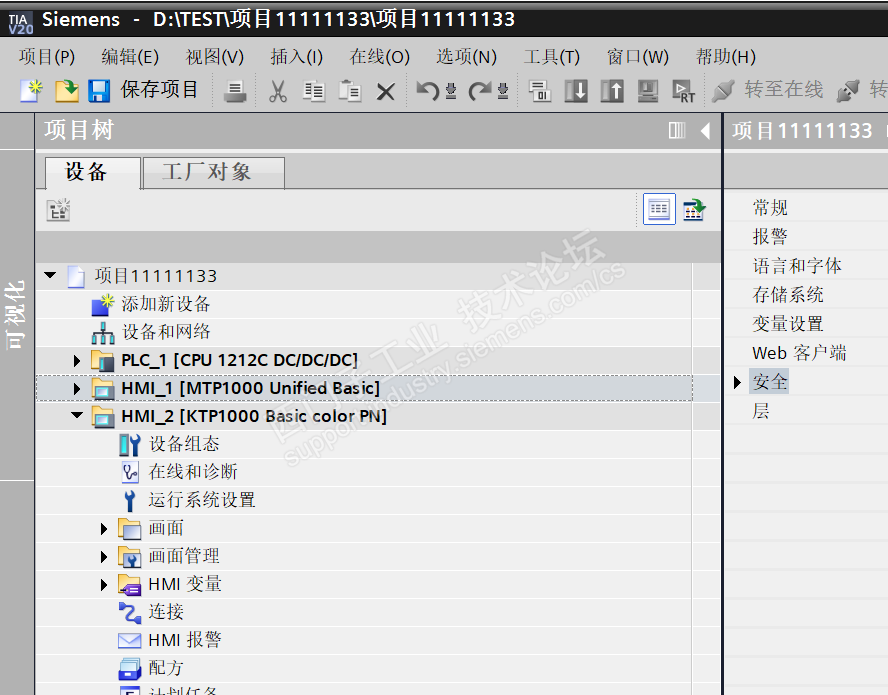Viewport: 888px width, 695px height.
Task: Click the HMI 报警 envelope icon
Action: coord(130,641)
